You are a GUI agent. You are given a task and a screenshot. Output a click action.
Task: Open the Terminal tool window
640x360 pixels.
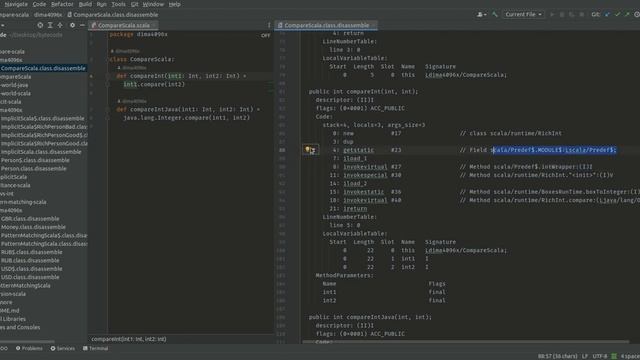click(96, 349)
